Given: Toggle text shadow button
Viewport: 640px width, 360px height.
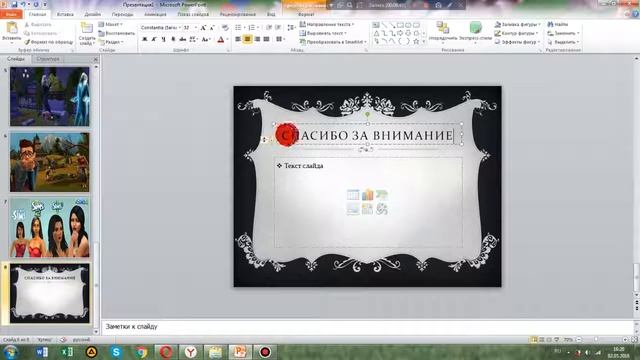Looking at the screenshot, I should [173, 40].
